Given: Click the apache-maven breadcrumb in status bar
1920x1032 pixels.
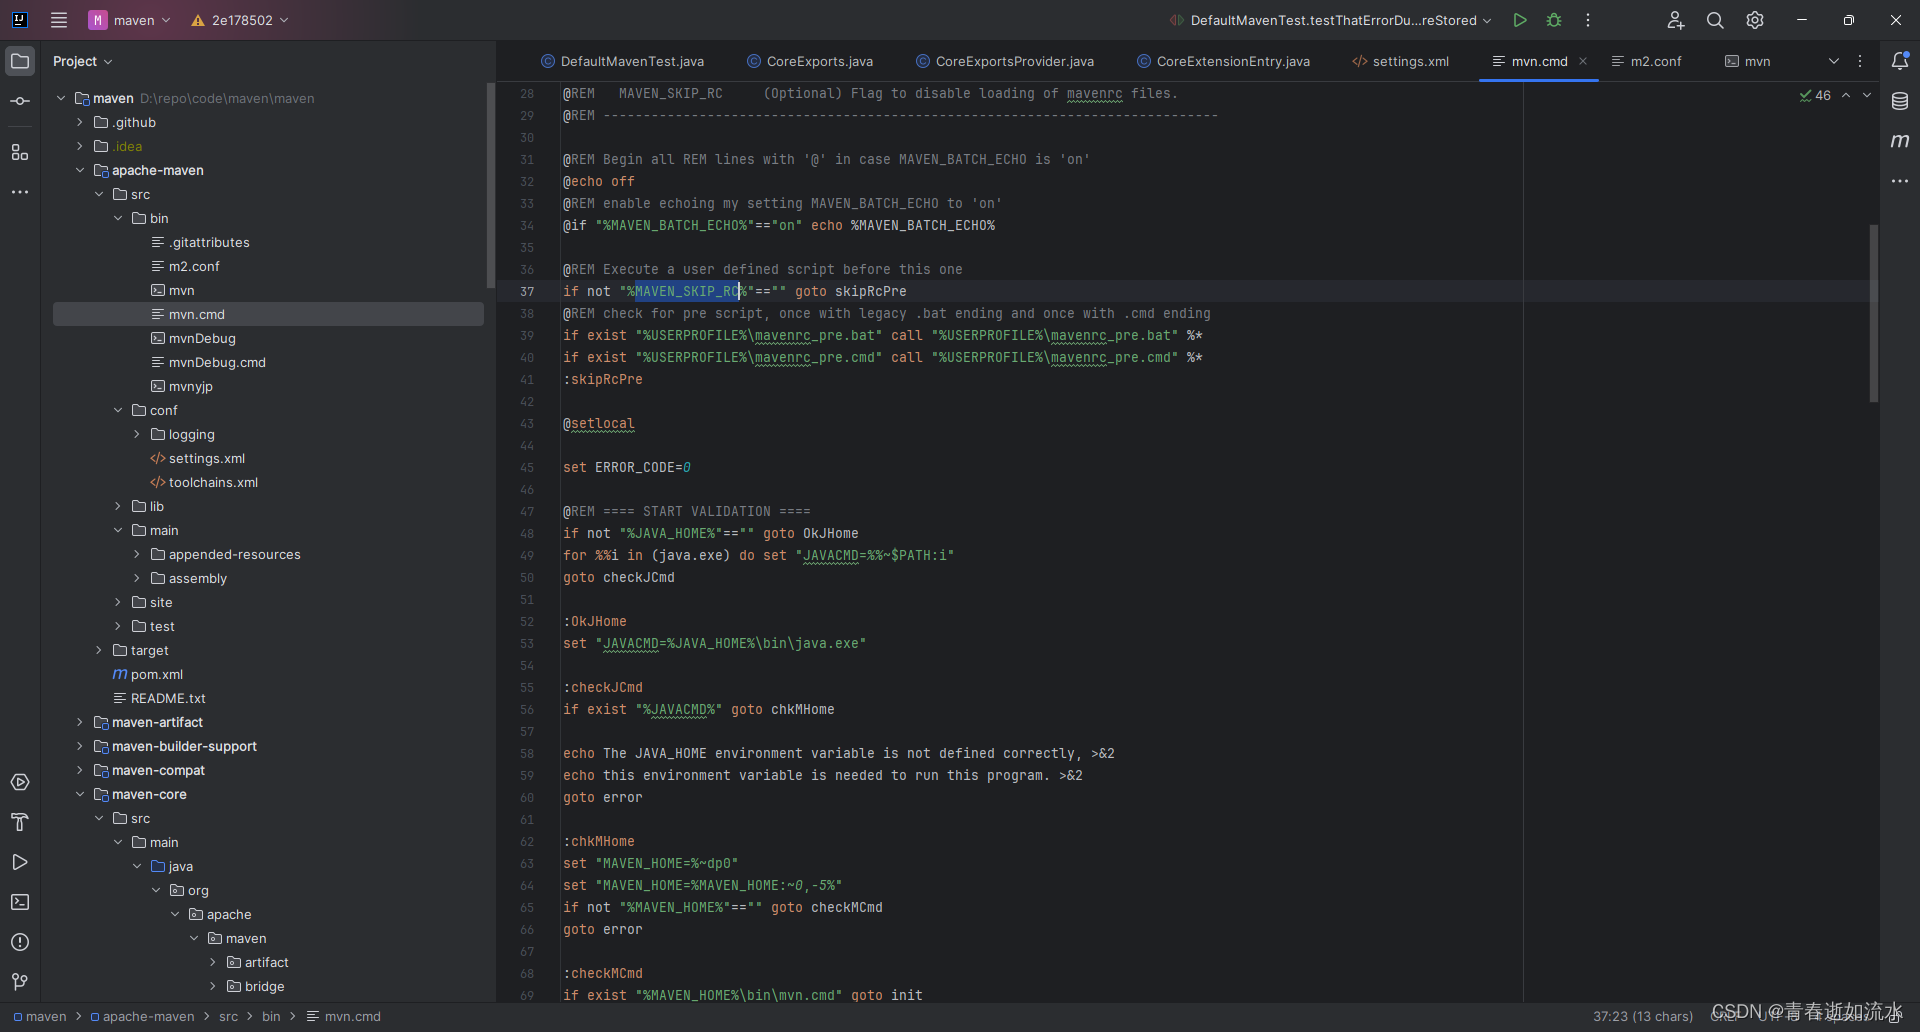Looking at the screenshot, I should tap(148, 1016).
